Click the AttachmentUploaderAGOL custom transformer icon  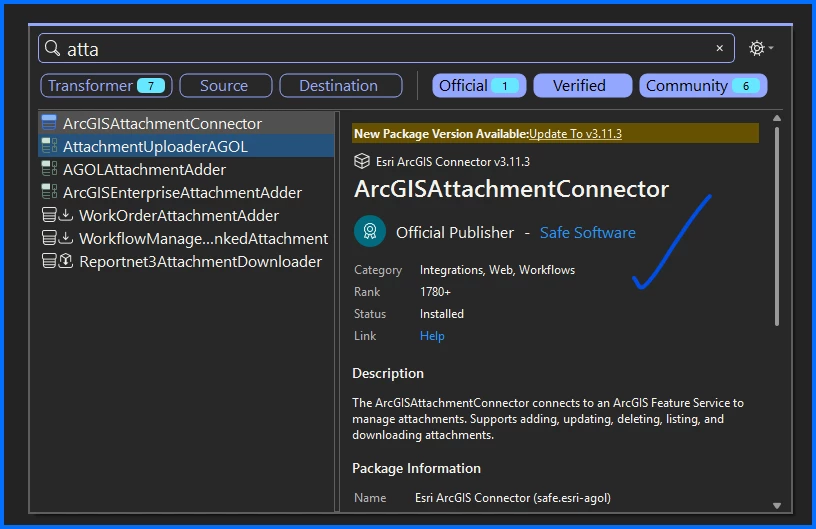[49, 146]
